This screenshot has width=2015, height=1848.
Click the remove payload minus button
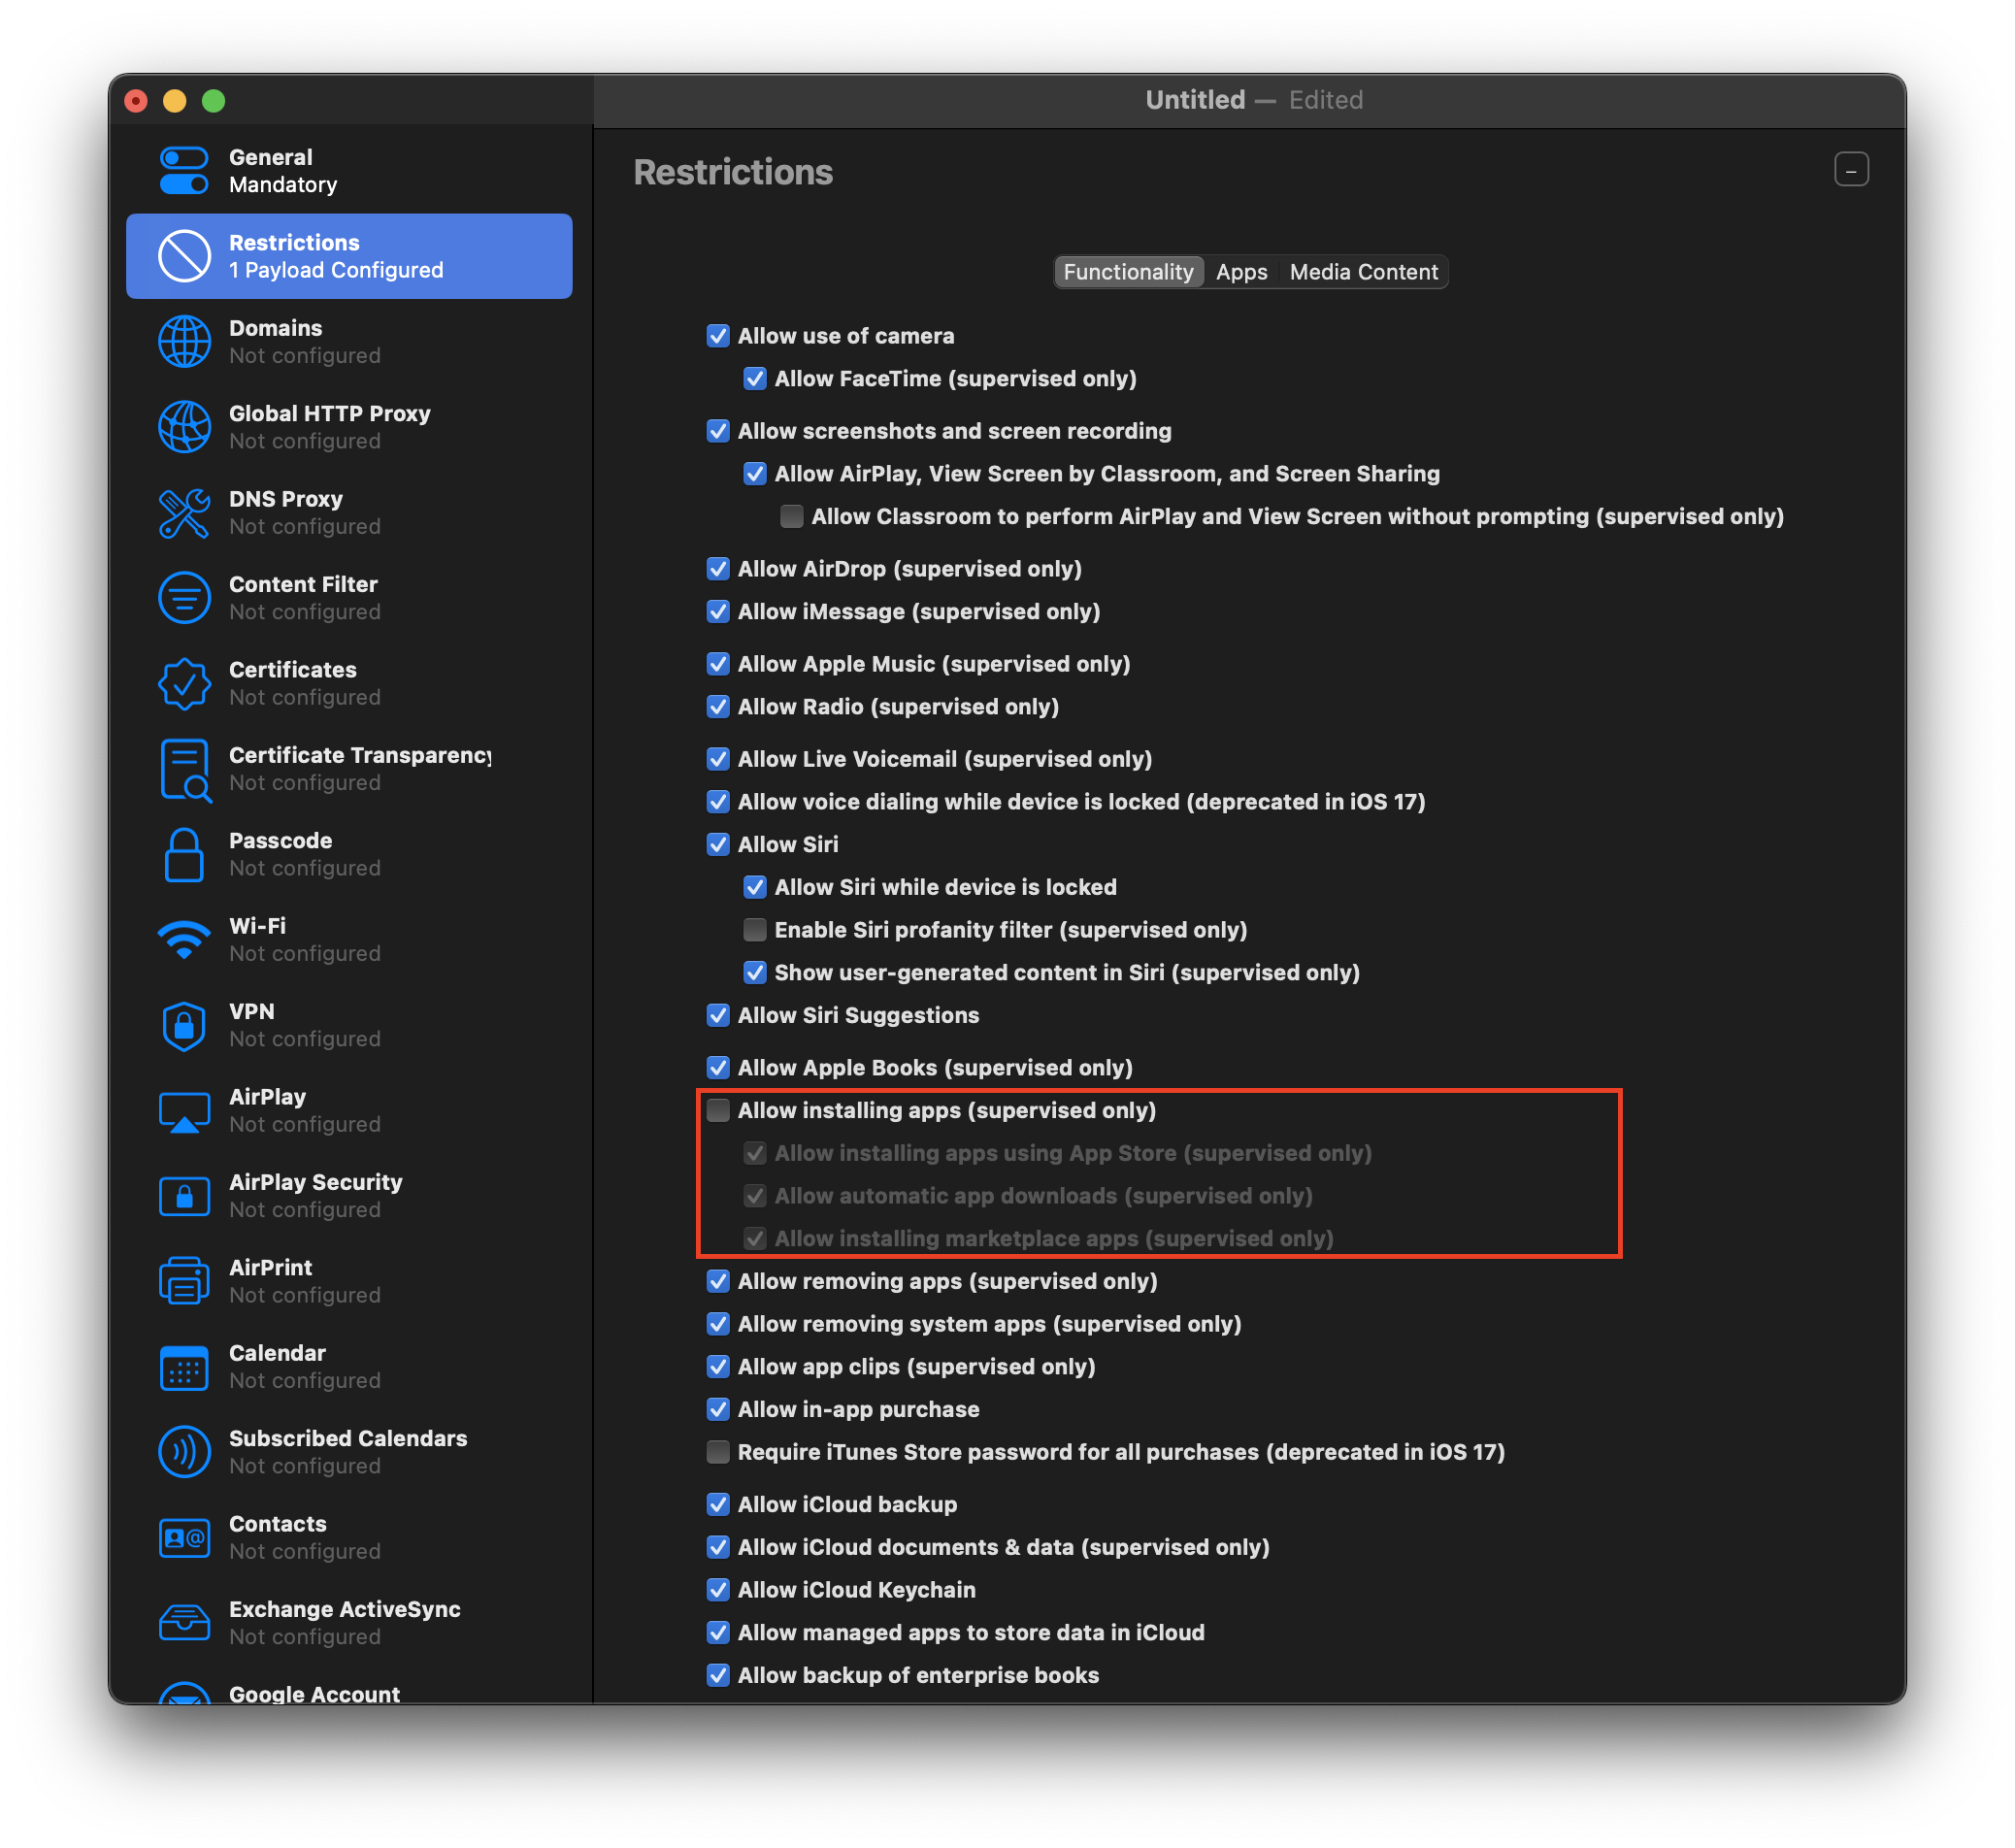coord(1851,170)
